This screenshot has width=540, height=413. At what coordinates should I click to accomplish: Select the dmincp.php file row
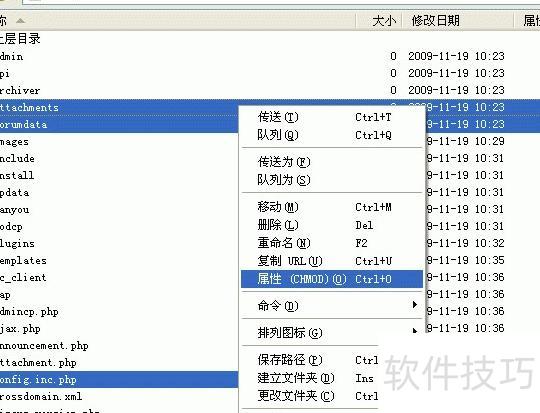[119, 311]
